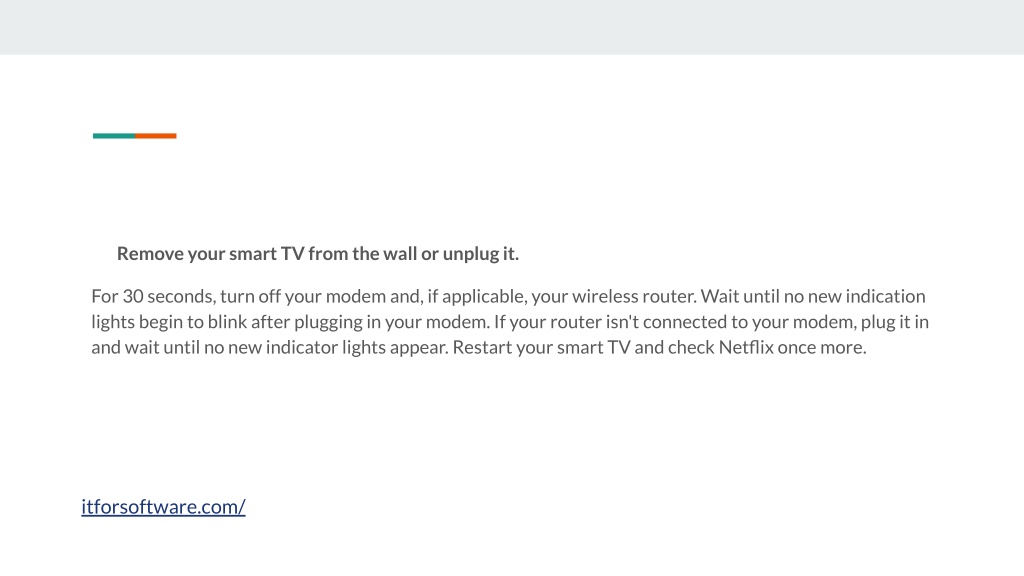This screenshot has width=1024, height=576.
Task: Click the word 'wall' in the bold heading
Action: pos(400,253)
